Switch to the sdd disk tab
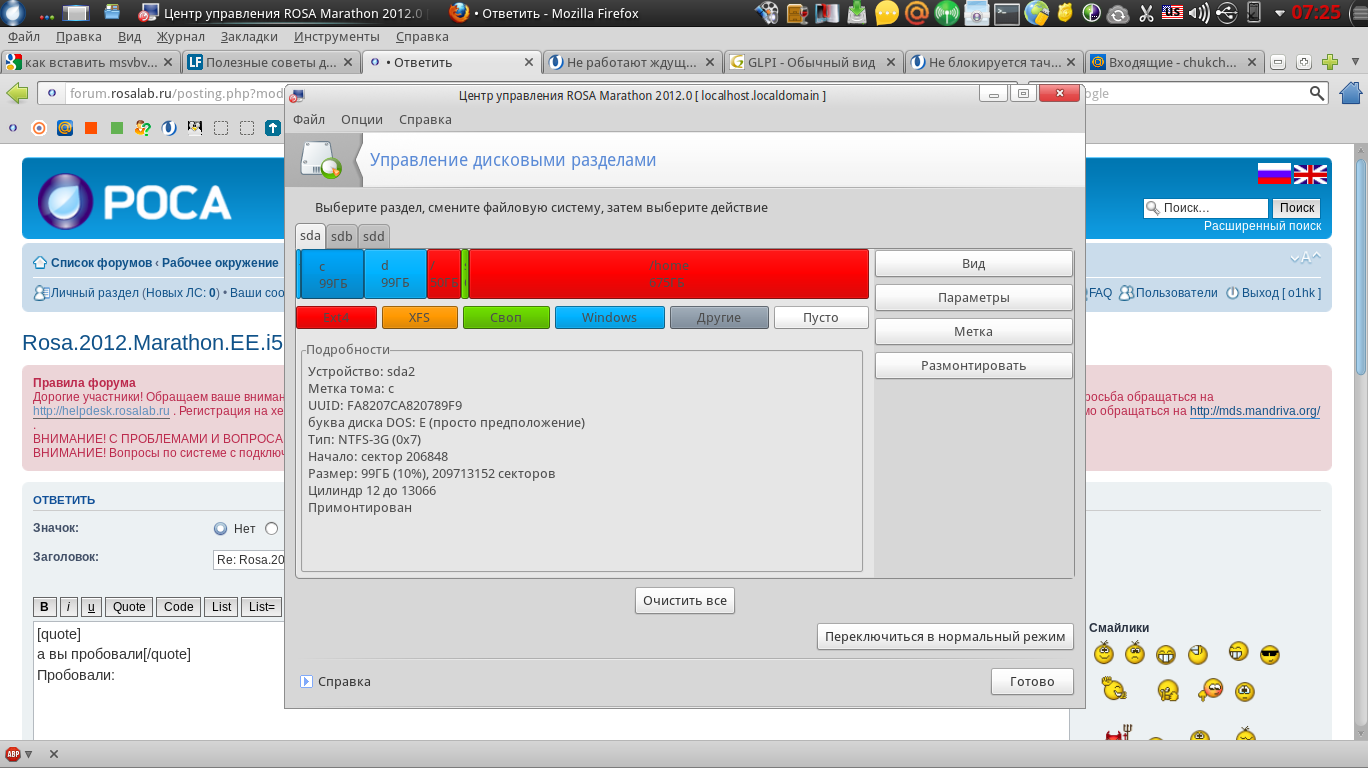 374,237
